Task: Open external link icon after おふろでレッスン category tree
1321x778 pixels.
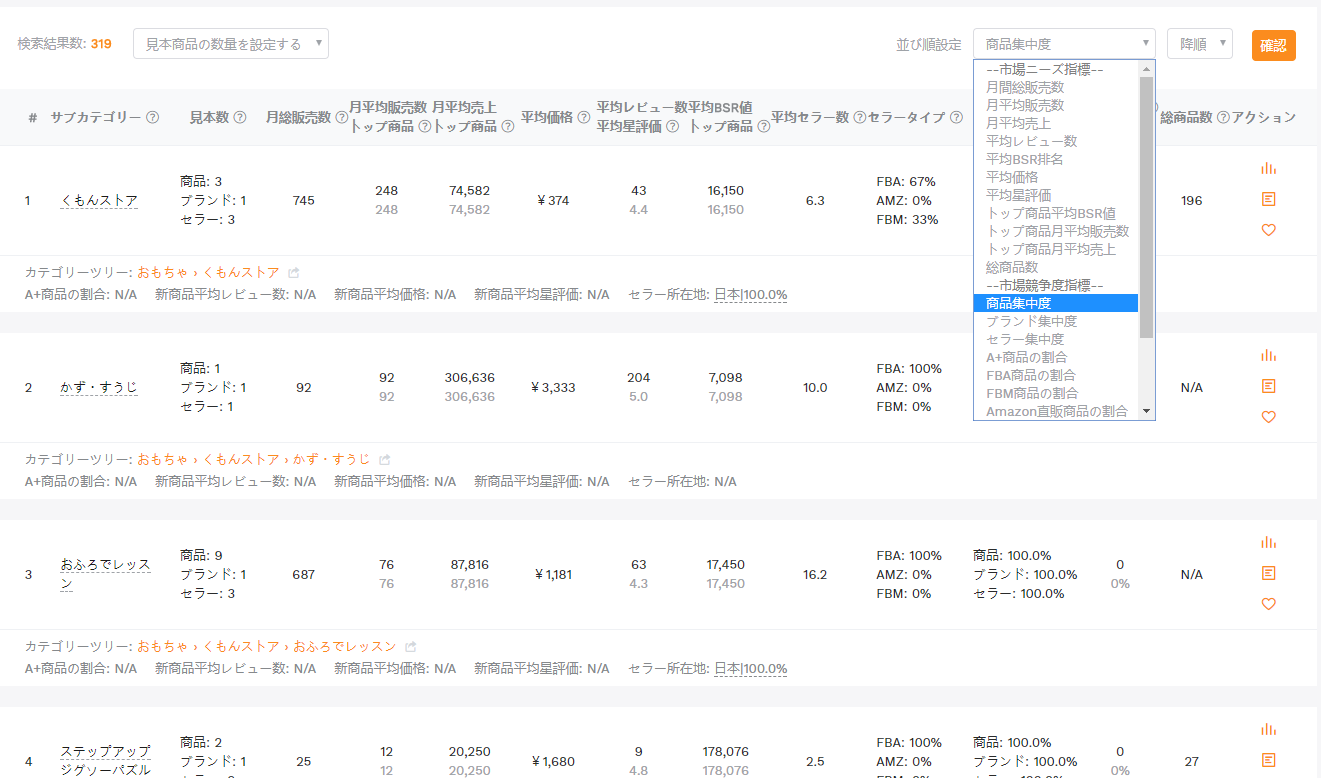Action: [410, 646]
